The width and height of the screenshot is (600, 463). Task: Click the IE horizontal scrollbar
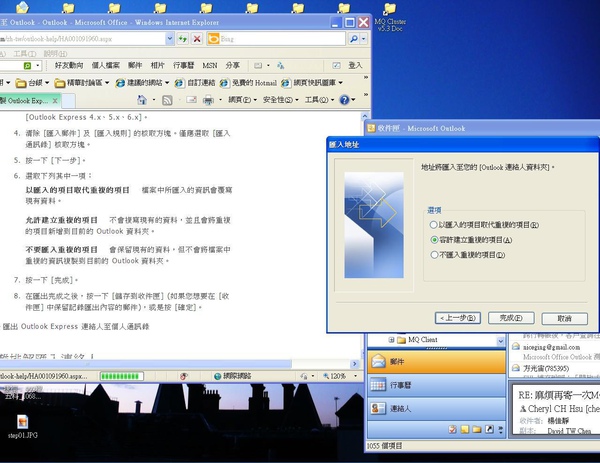coord(145,364)
